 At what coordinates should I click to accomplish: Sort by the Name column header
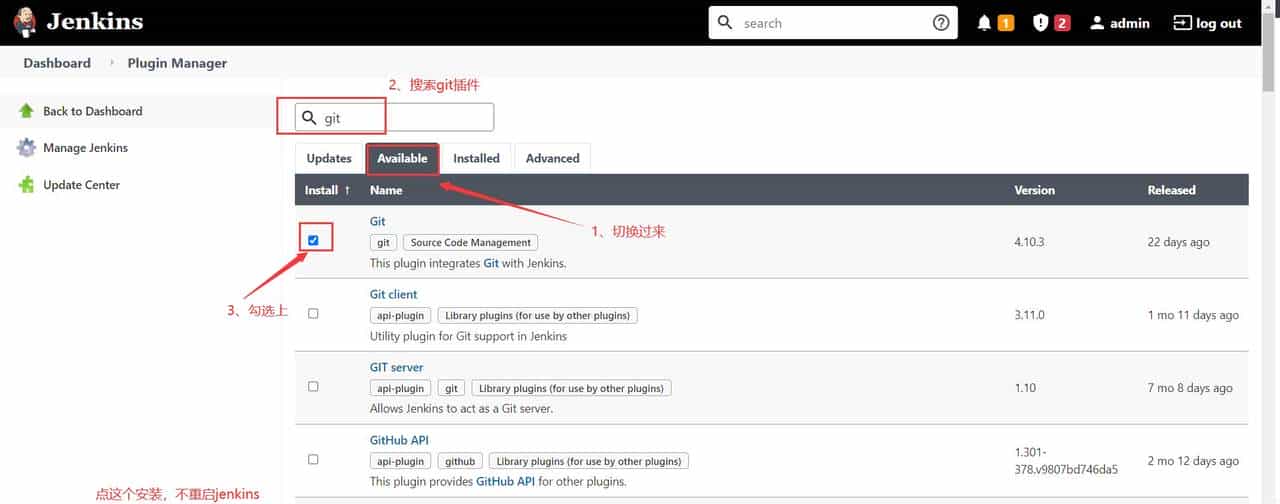tap(386, 190)
